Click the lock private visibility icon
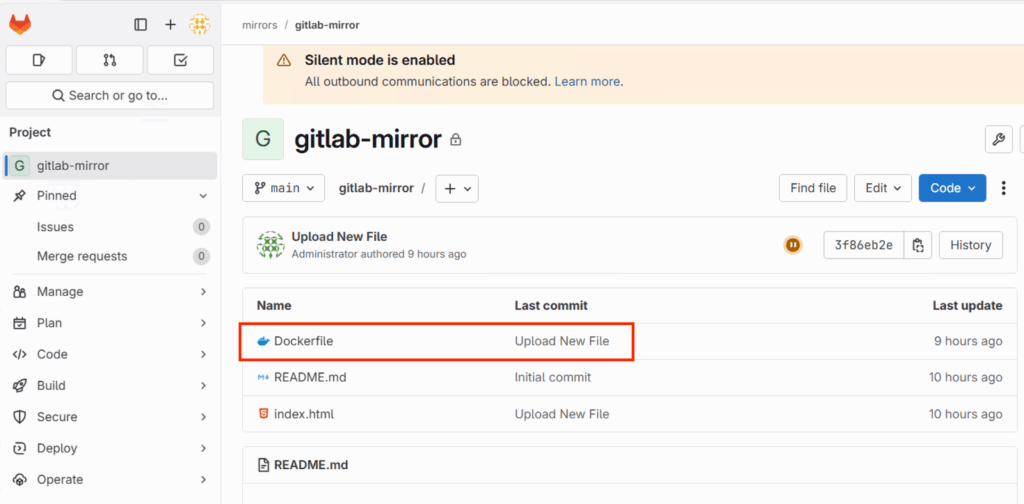Screen dimensions: 1024x504 pyautogui.click(x=456, y=140)
